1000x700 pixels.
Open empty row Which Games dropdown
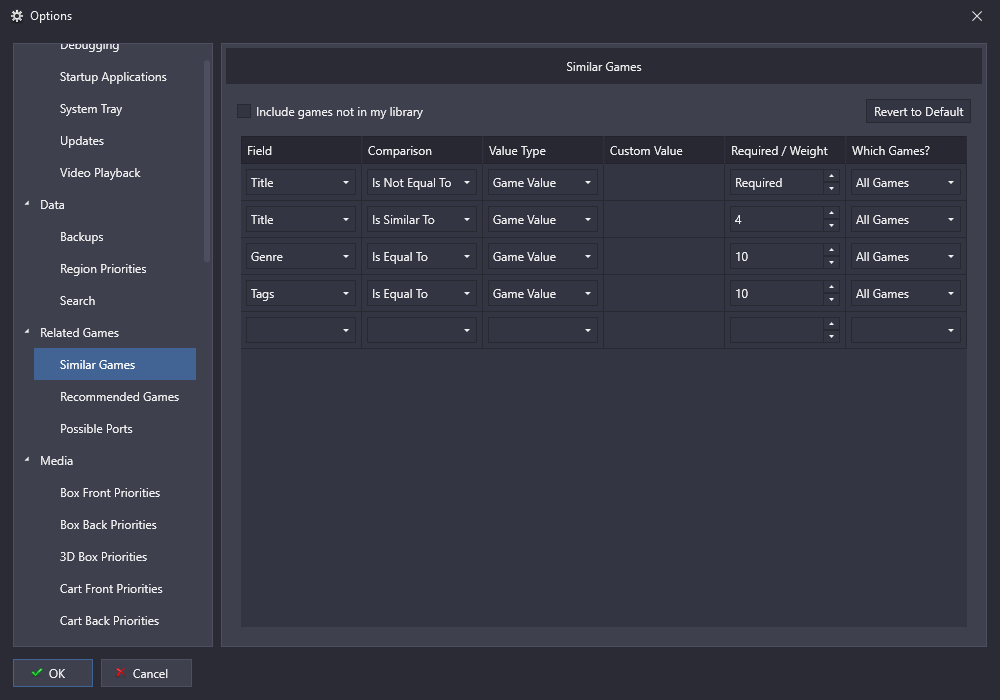(906, 330)
